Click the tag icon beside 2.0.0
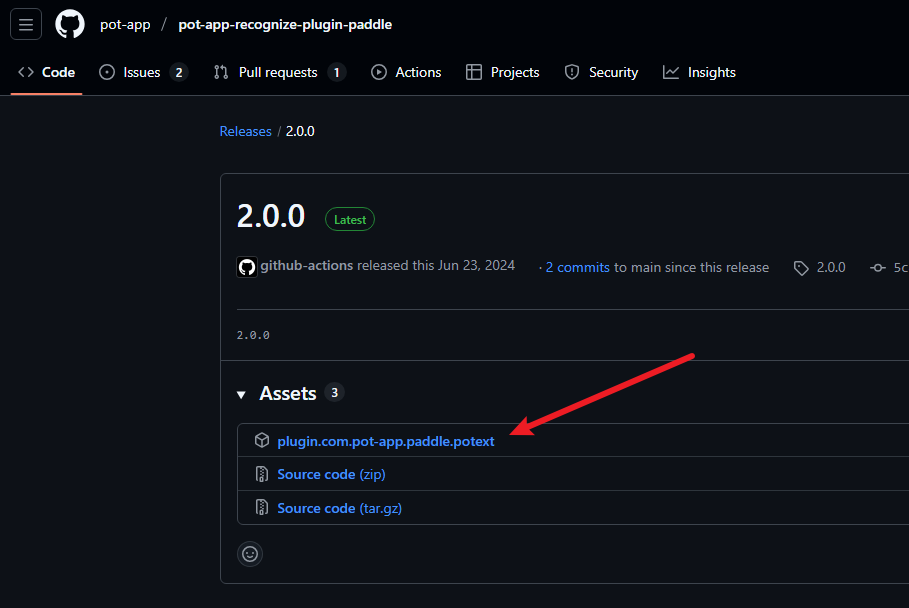909x608 pixels. 801,268
